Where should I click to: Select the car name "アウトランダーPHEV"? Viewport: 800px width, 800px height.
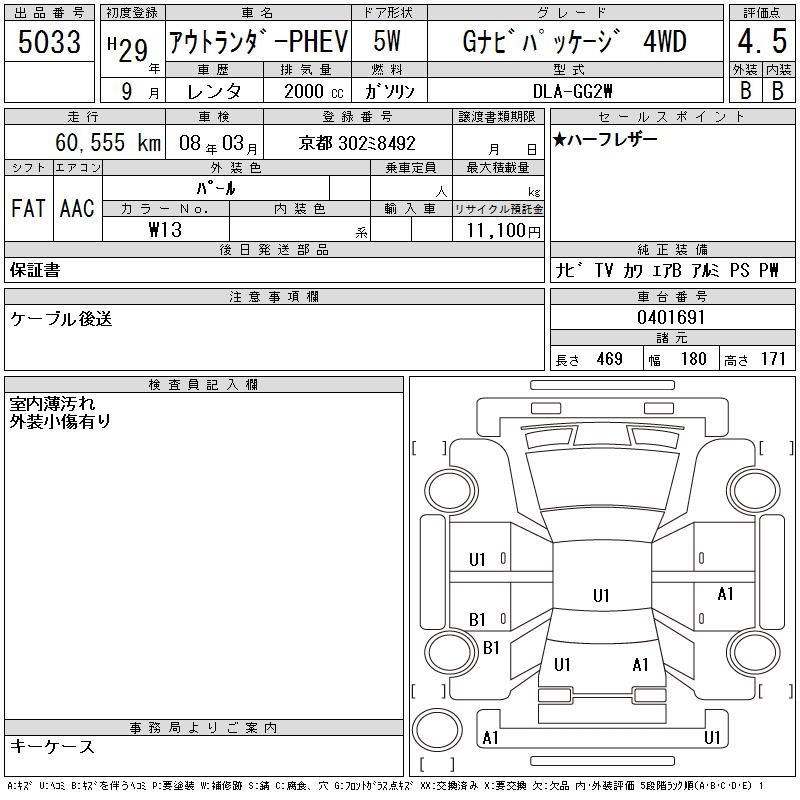(x=258, y=41)
